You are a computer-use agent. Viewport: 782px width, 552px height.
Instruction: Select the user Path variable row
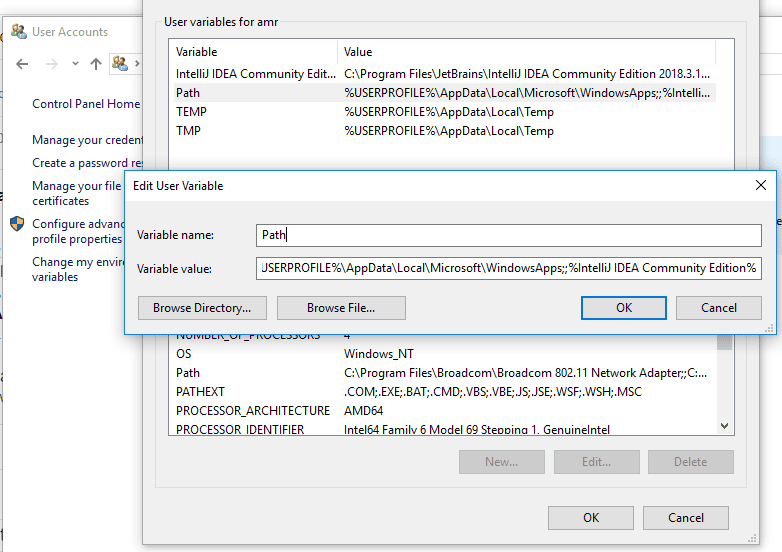[444, 93]
